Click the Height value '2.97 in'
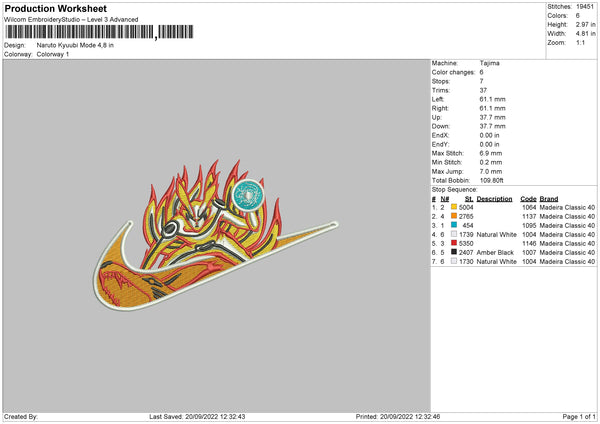This screenshot has height=424, width=600. coord(586,24)
